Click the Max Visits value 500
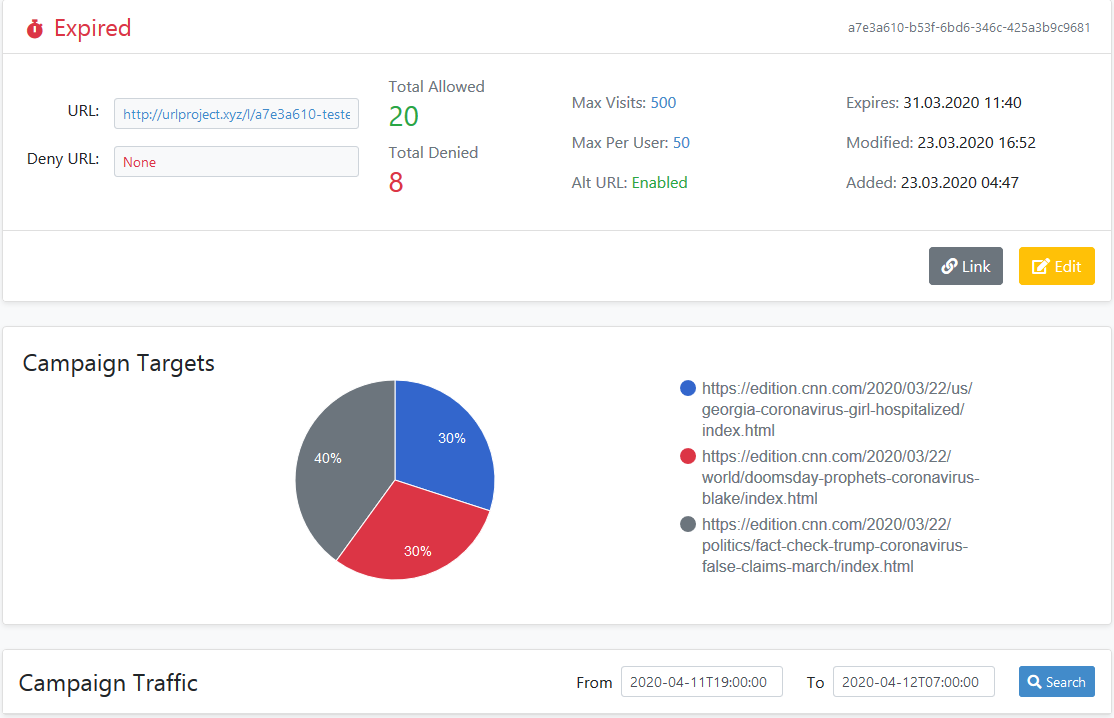This screenshot has width=1114, height=718. coord(663,103)
